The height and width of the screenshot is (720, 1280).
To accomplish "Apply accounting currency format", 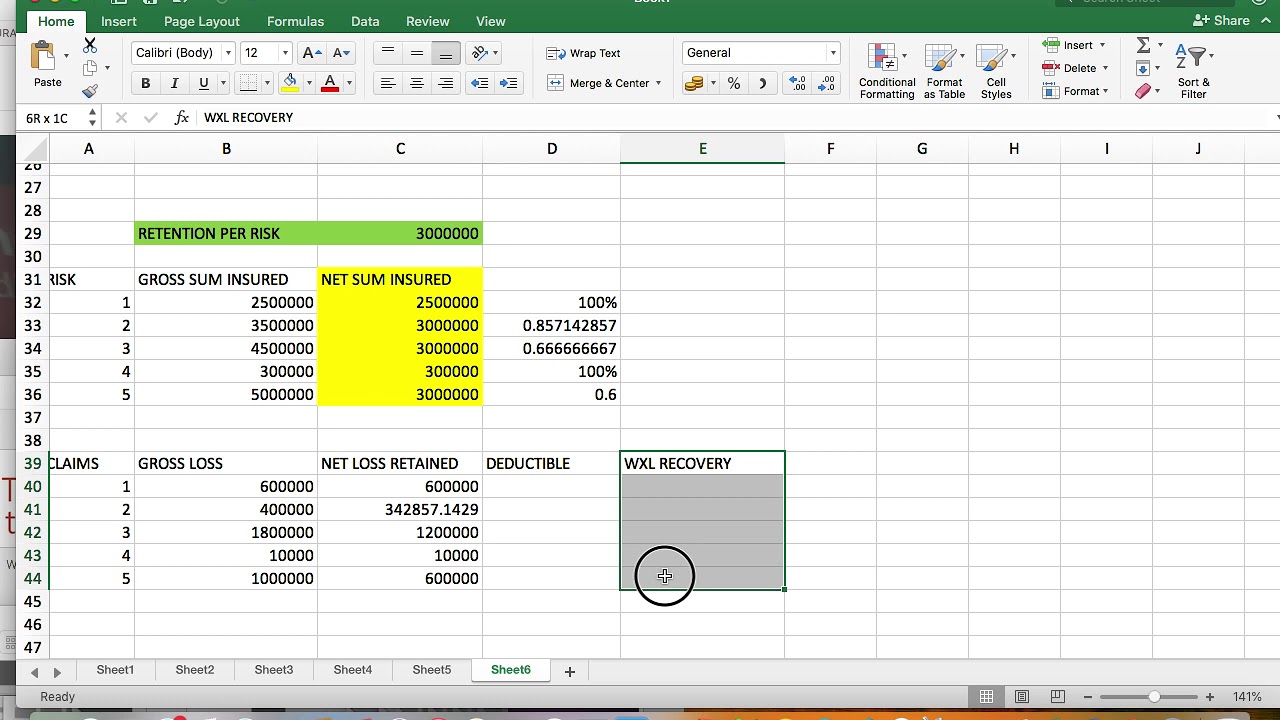I will point(693,84).
